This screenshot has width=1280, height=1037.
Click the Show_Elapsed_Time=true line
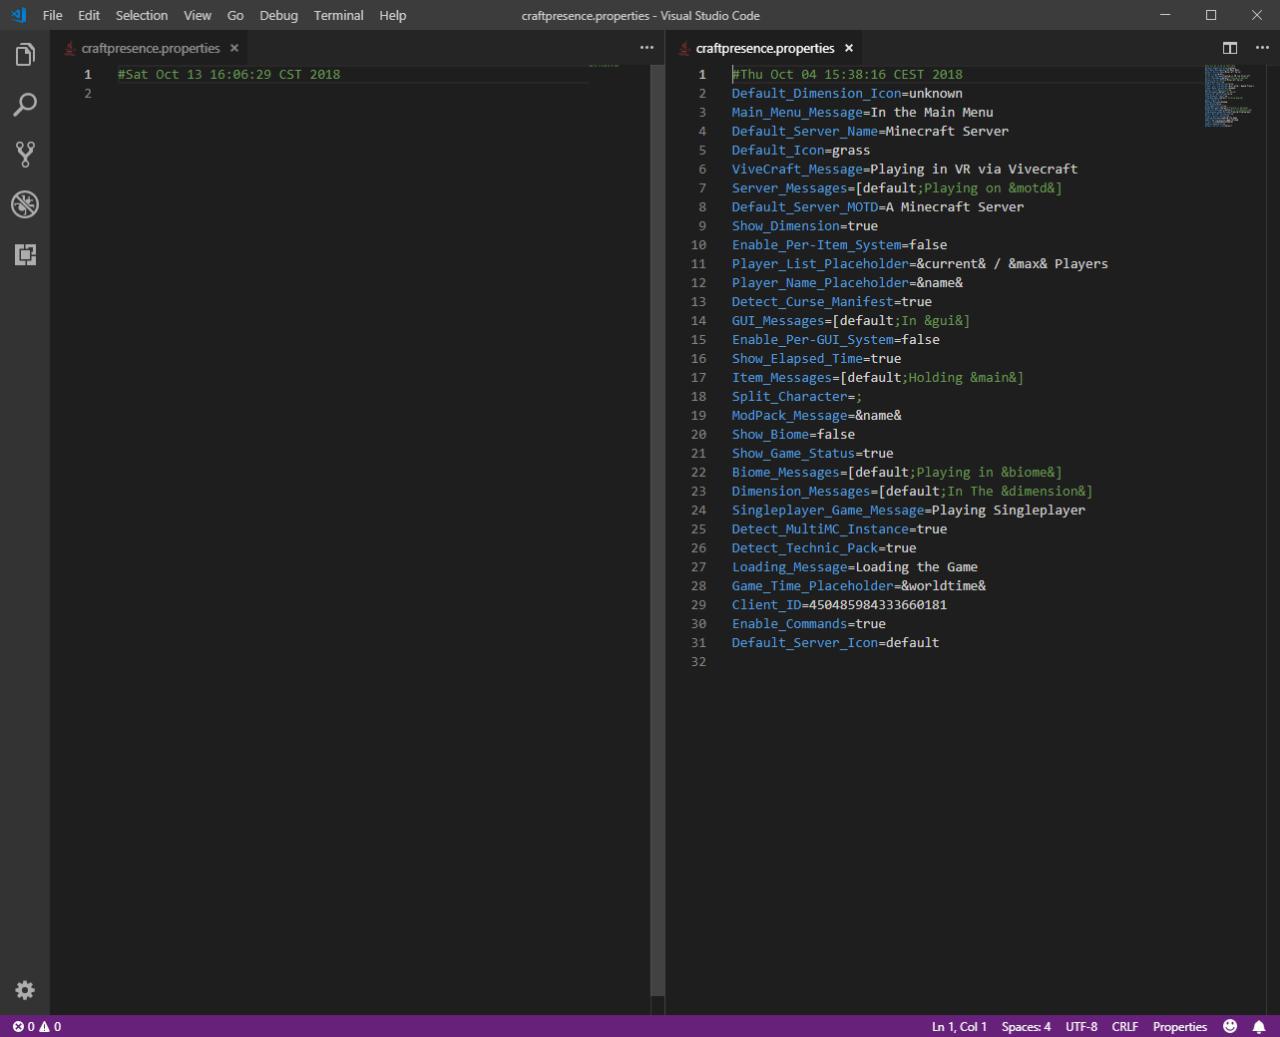click(816, 359)
